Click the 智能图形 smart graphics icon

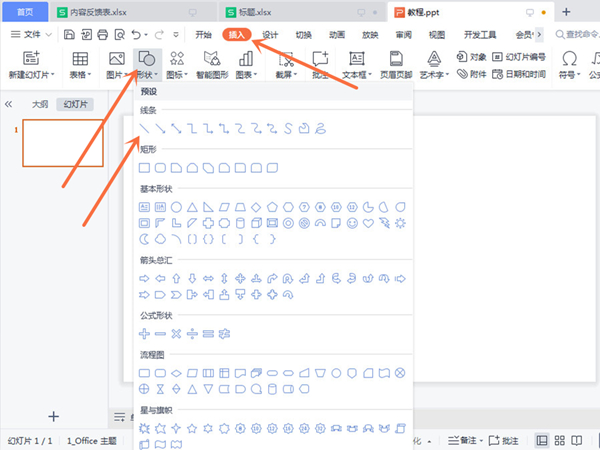(212, 65)
